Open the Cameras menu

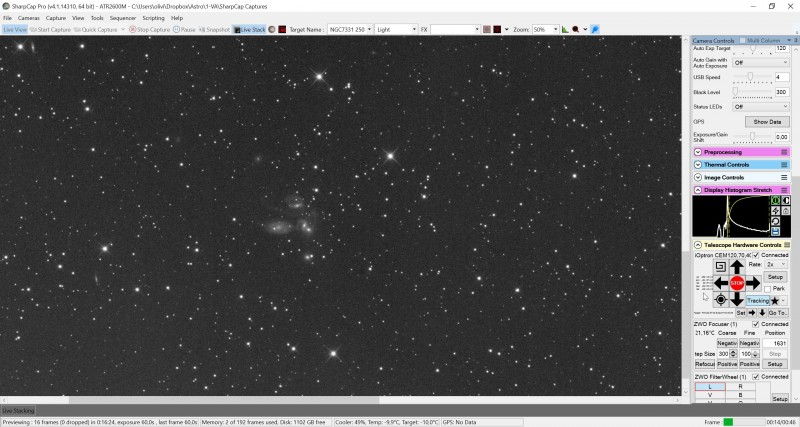coord(29,18)
